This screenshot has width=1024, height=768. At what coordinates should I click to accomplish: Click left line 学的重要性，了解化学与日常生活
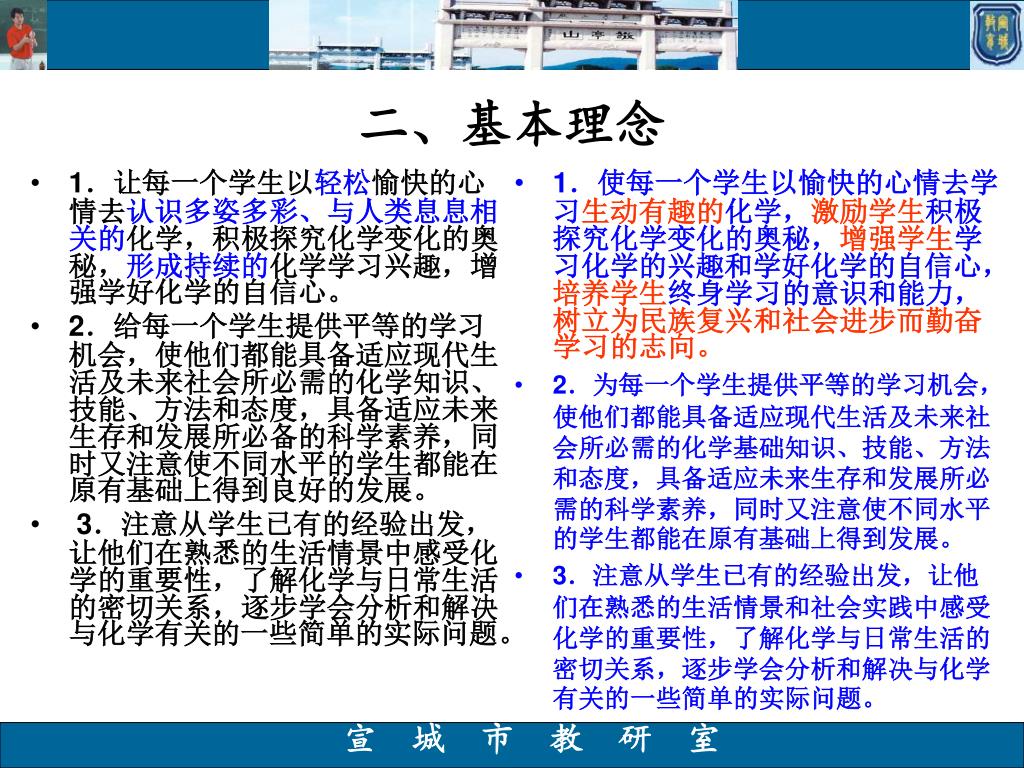283,580
